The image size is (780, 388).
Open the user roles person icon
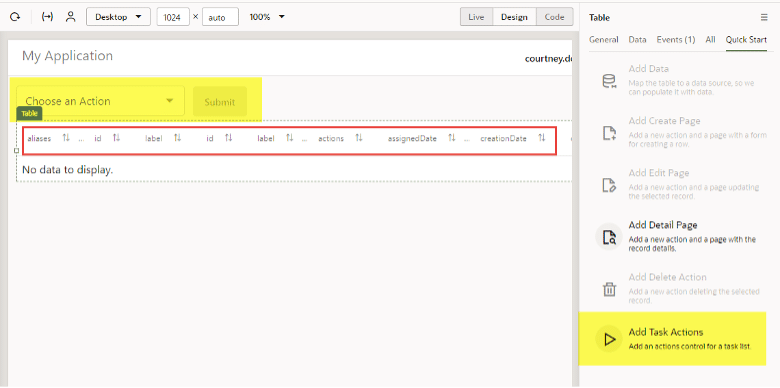[71, 17]
